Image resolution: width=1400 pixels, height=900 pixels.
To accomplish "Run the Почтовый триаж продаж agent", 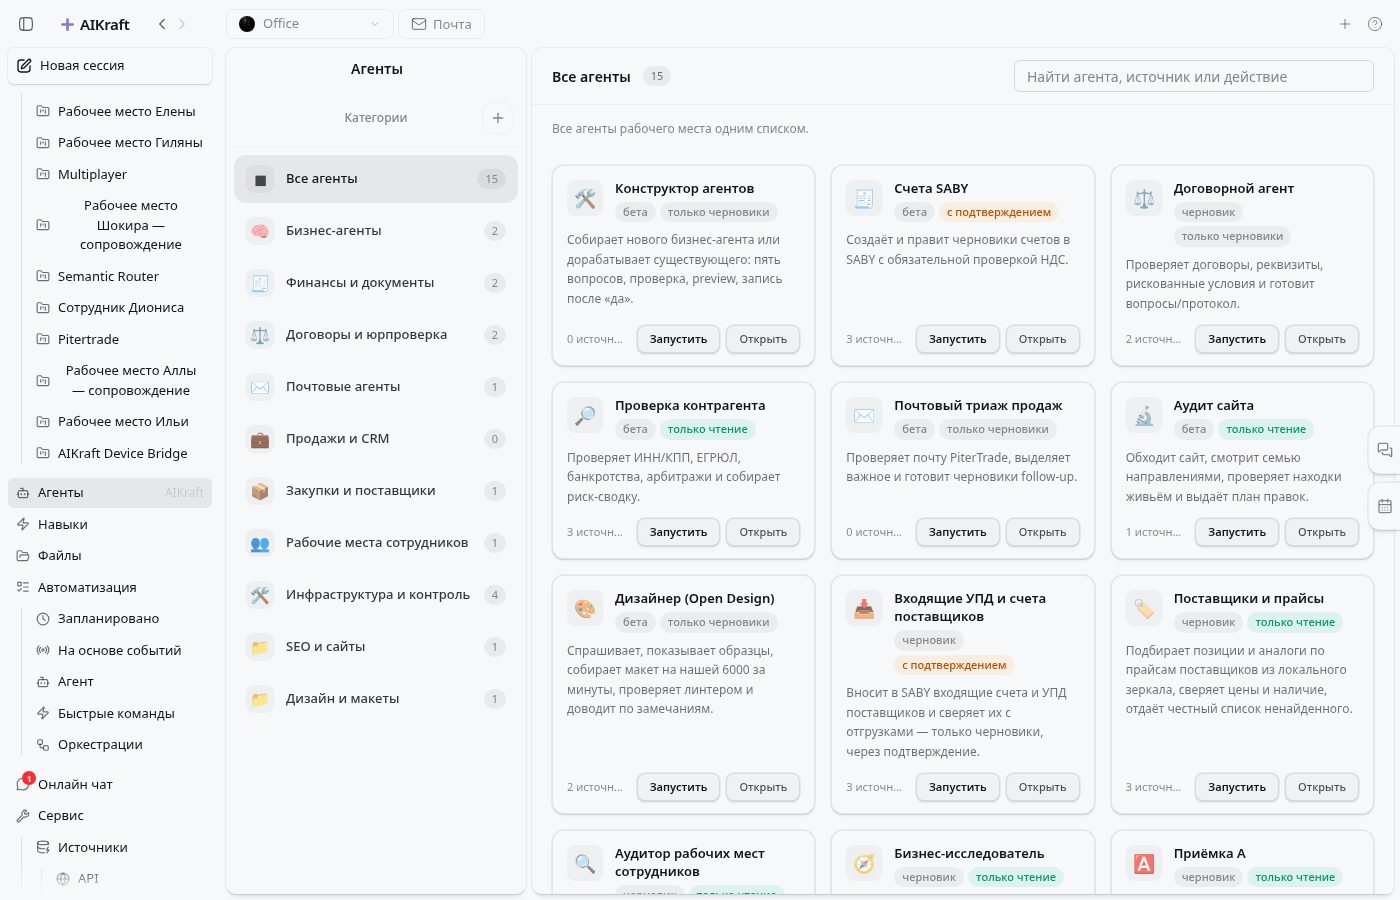I will (x=957, y=532).
